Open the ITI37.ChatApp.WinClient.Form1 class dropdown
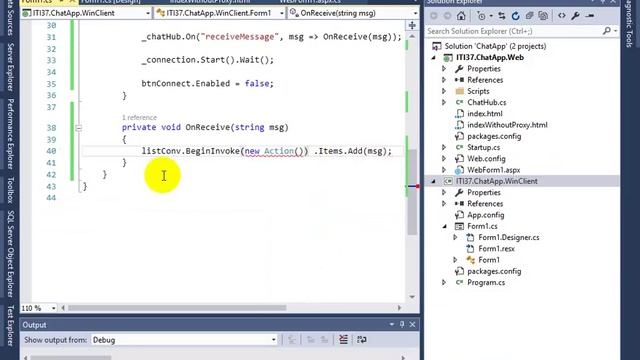 (282, 13)
